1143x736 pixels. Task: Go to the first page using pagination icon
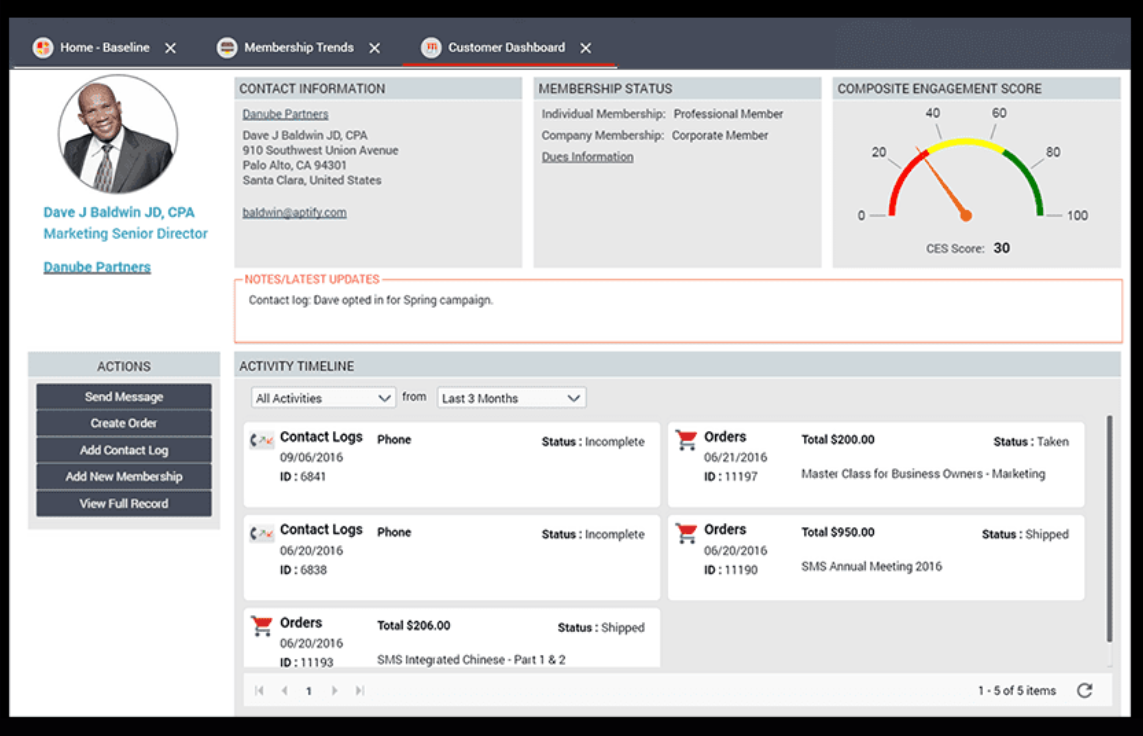tap(258, 689)
